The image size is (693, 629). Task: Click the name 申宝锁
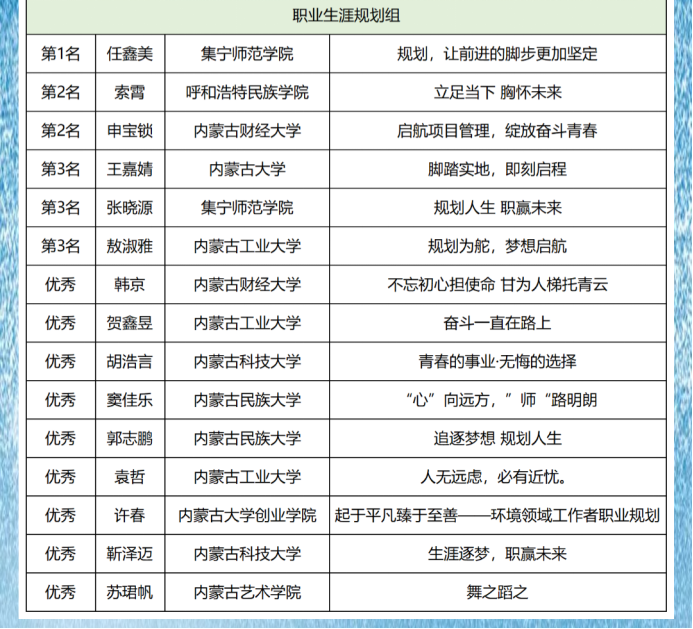(130, 131)
